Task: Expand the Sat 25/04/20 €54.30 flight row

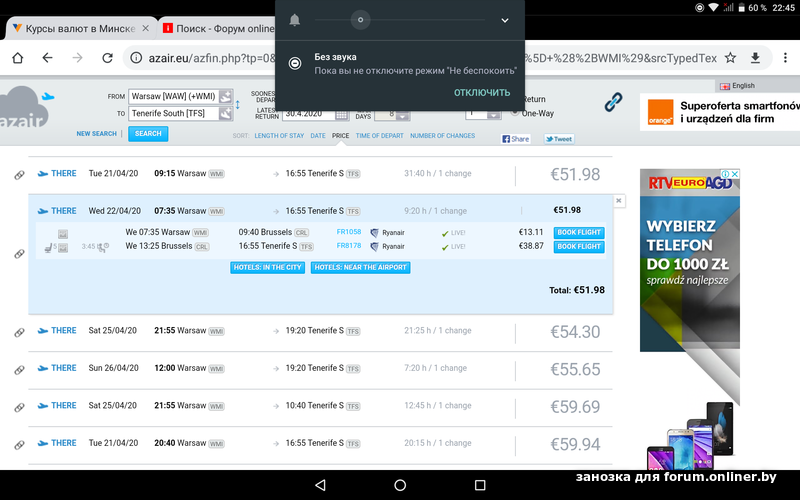Action: coord(320,332)
